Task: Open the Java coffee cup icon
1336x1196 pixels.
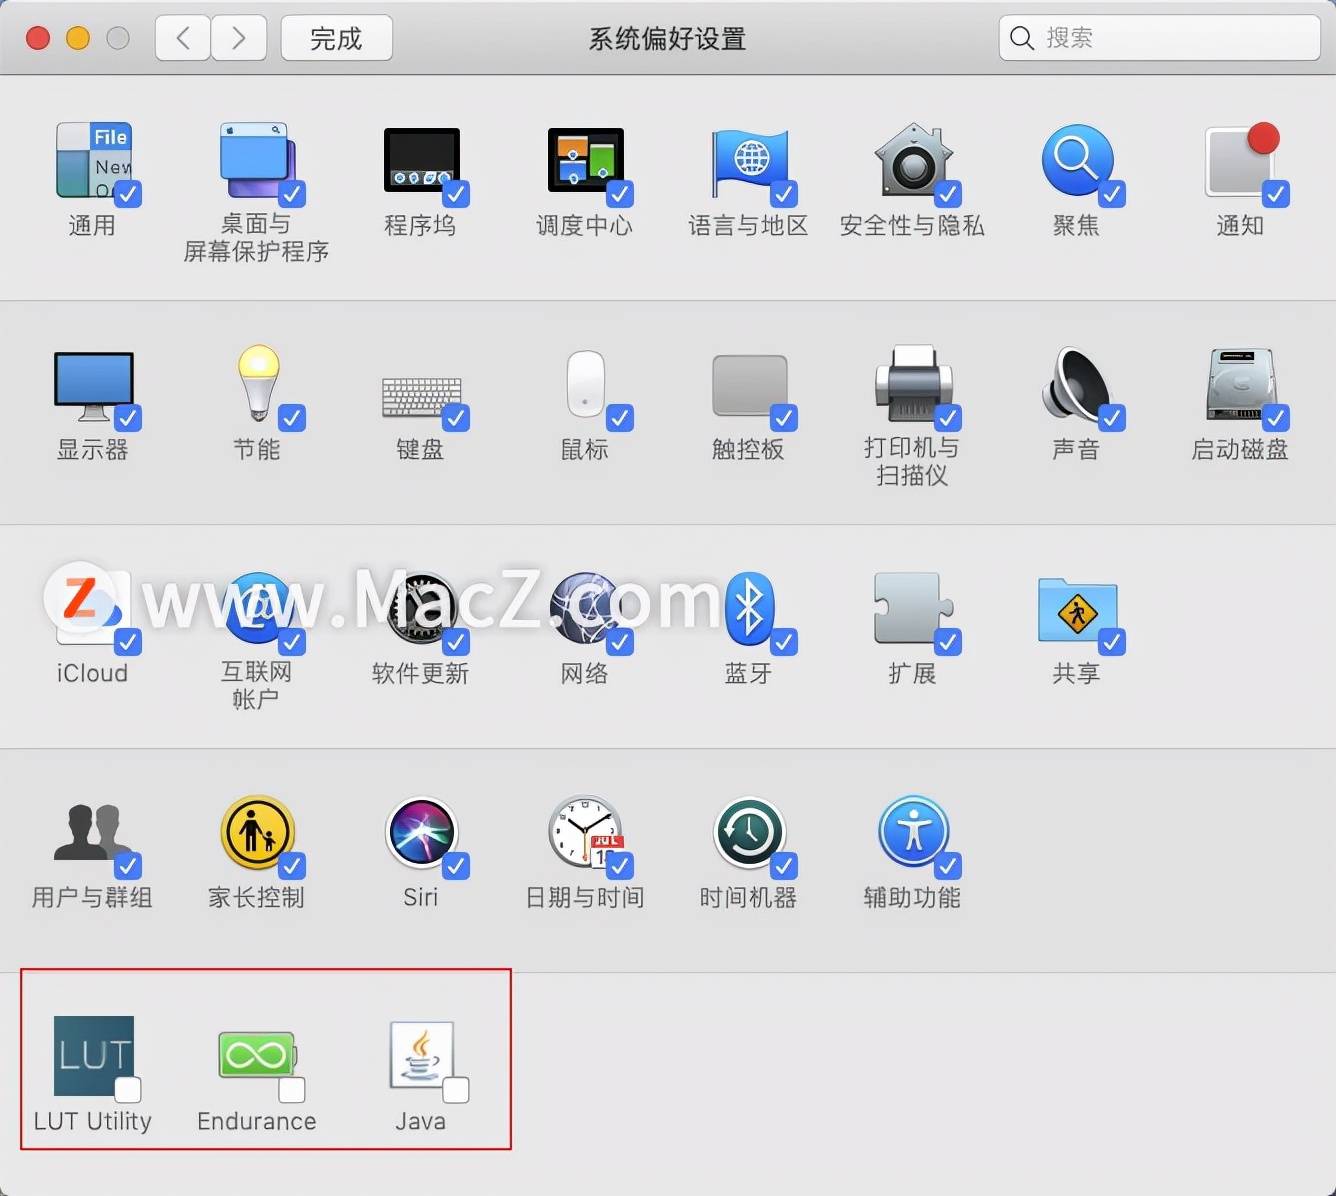Action: pos(421,1056)
